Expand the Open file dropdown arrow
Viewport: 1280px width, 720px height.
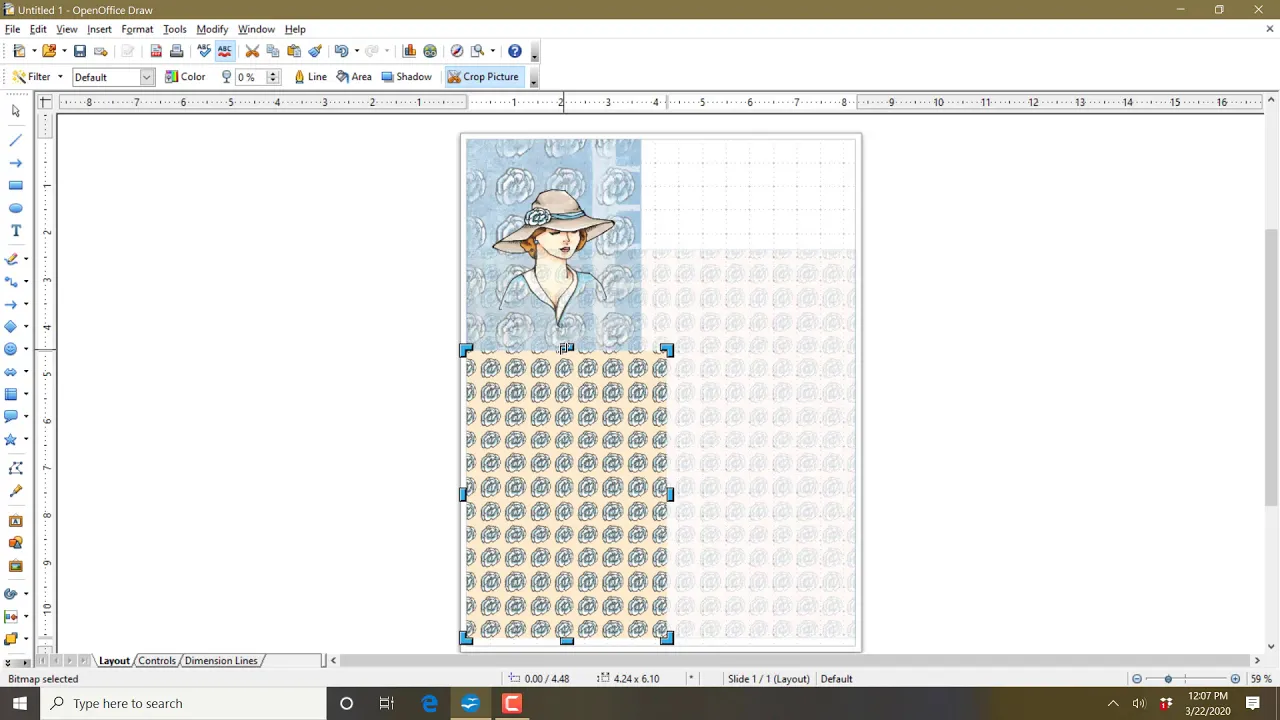click(x=64, y=51)
